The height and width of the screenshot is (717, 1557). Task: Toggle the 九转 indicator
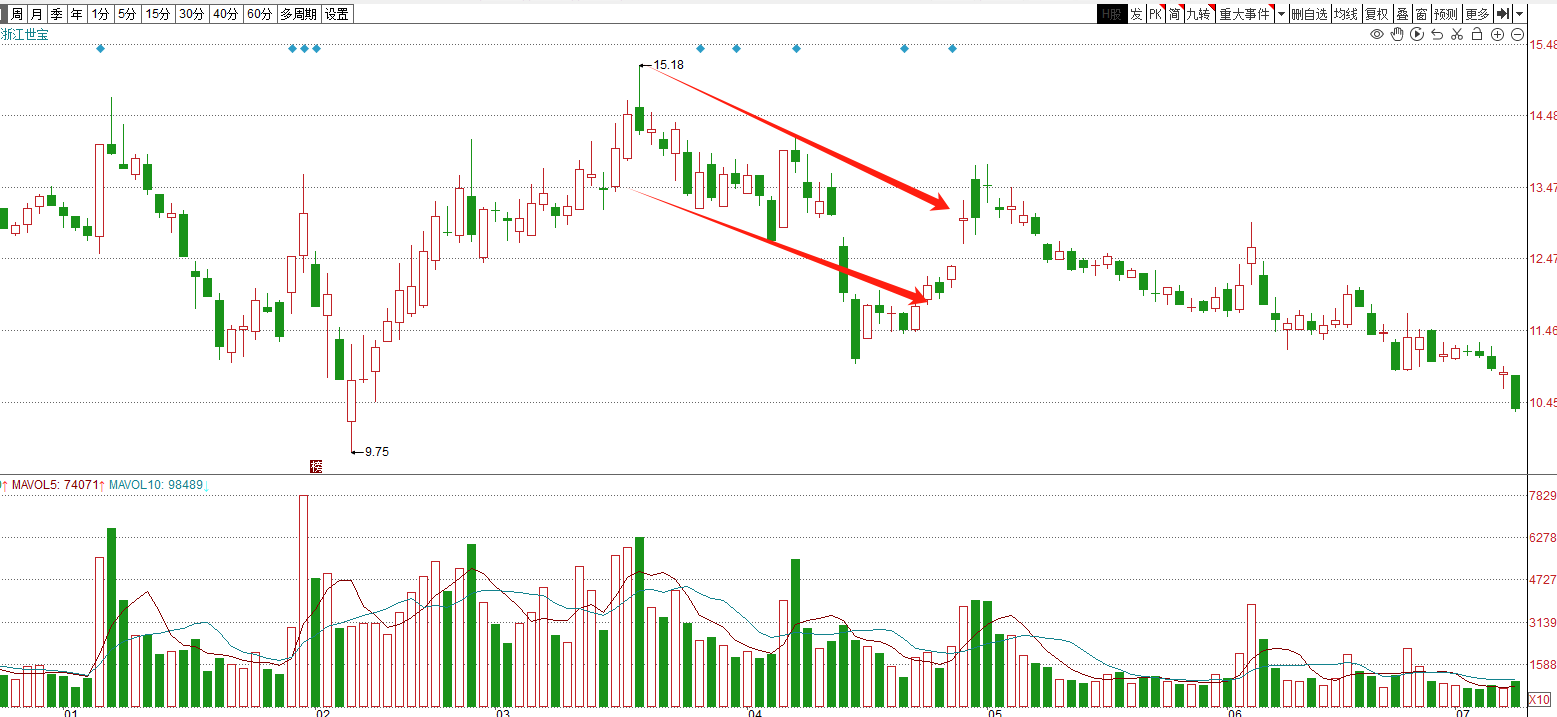pos(1199,14)
